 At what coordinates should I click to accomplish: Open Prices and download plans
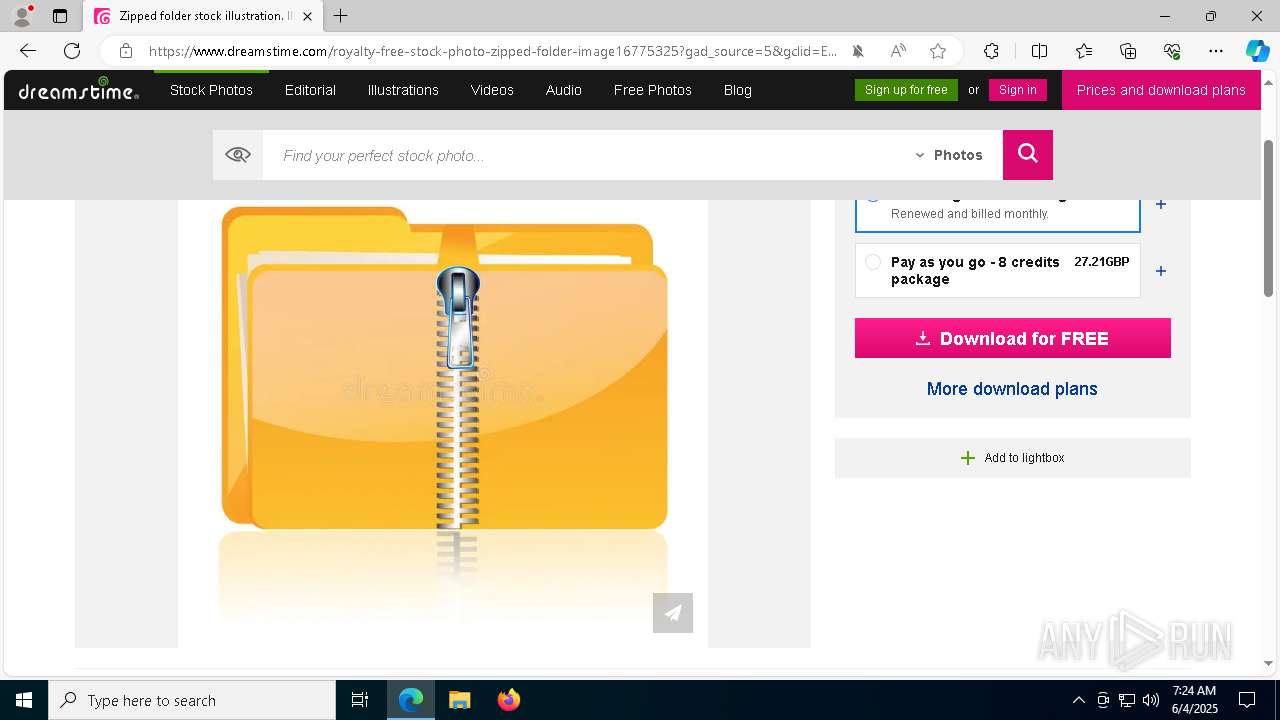coord(1161,90)
